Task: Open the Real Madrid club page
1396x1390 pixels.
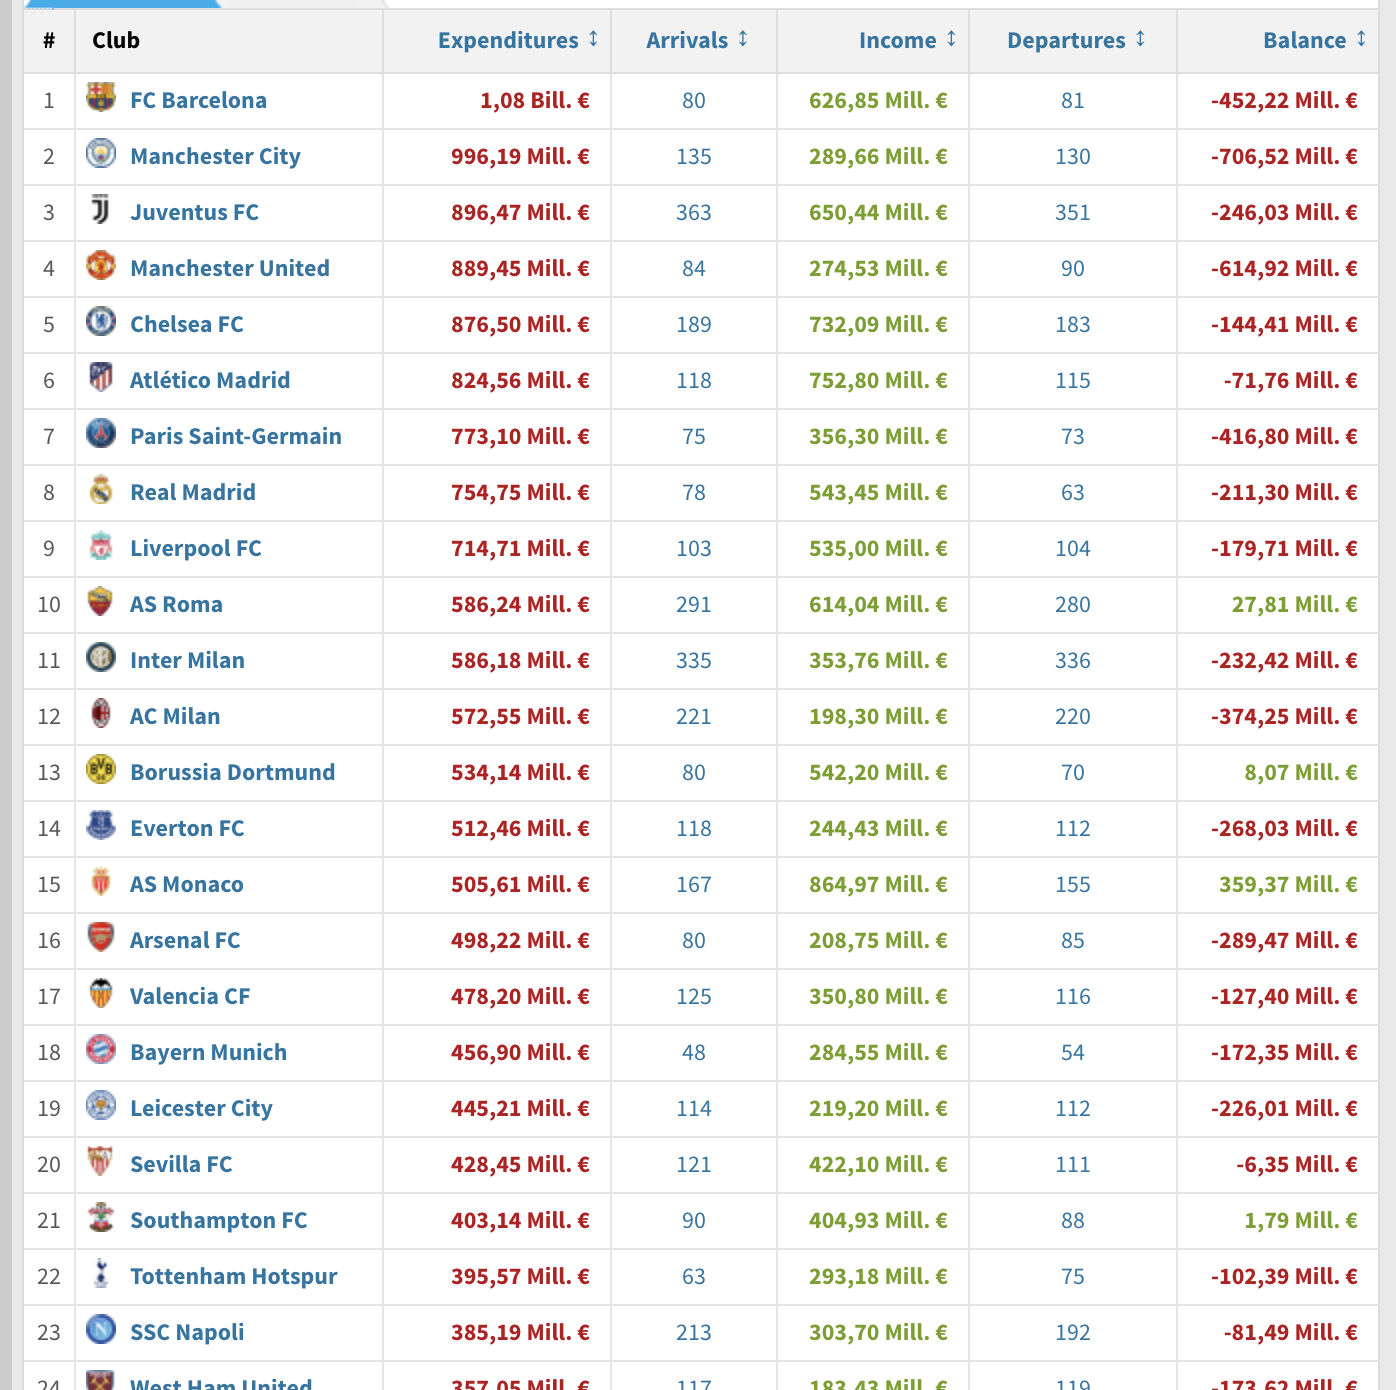Action: coord(193,492)
